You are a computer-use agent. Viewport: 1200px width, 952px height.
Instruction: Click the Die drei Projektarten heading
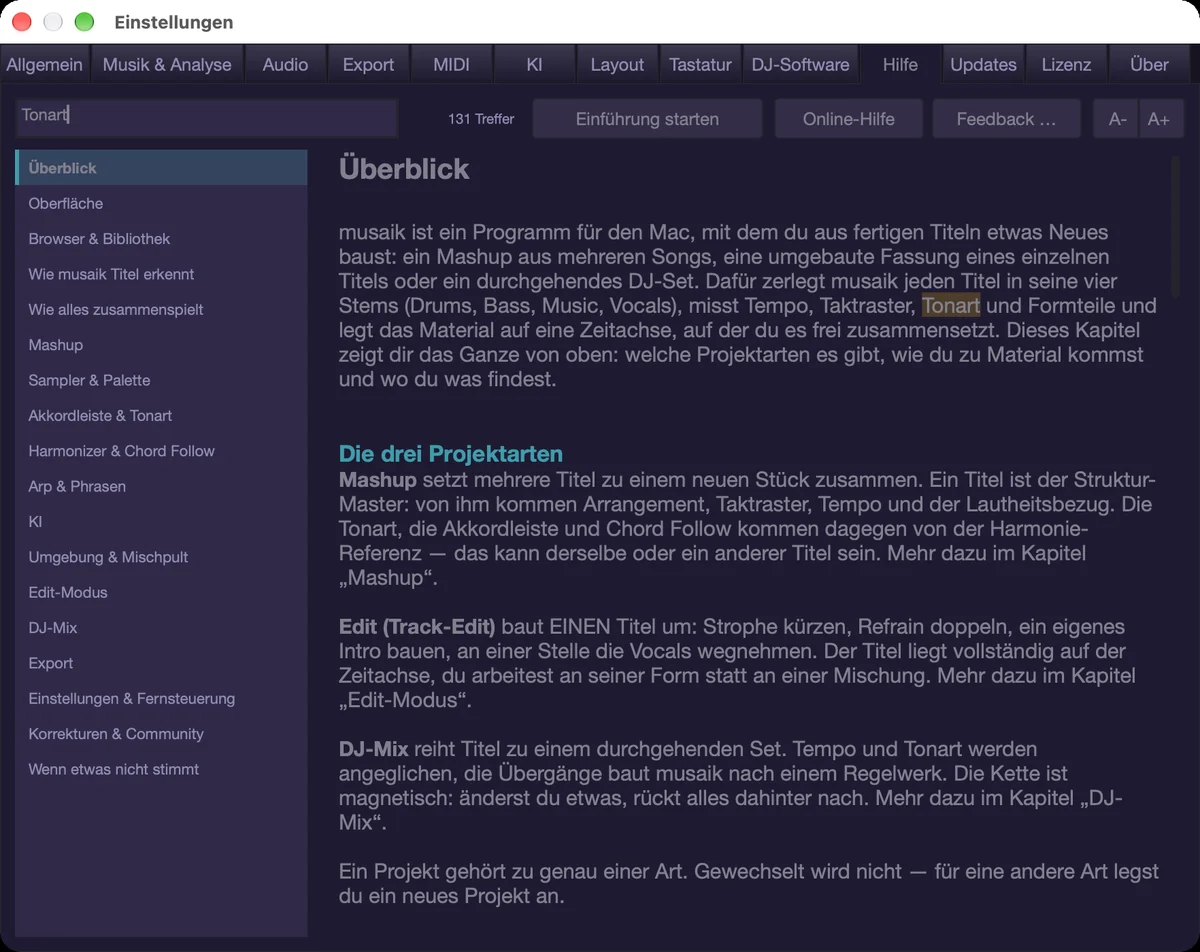450,454
